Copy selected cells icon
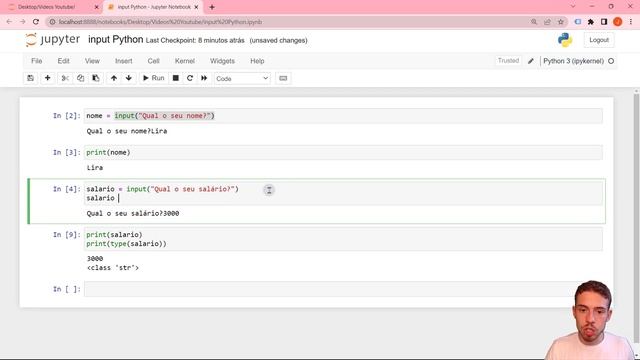Screen dimensions: 640x360 pyautogui.click(x=80, y=78)
